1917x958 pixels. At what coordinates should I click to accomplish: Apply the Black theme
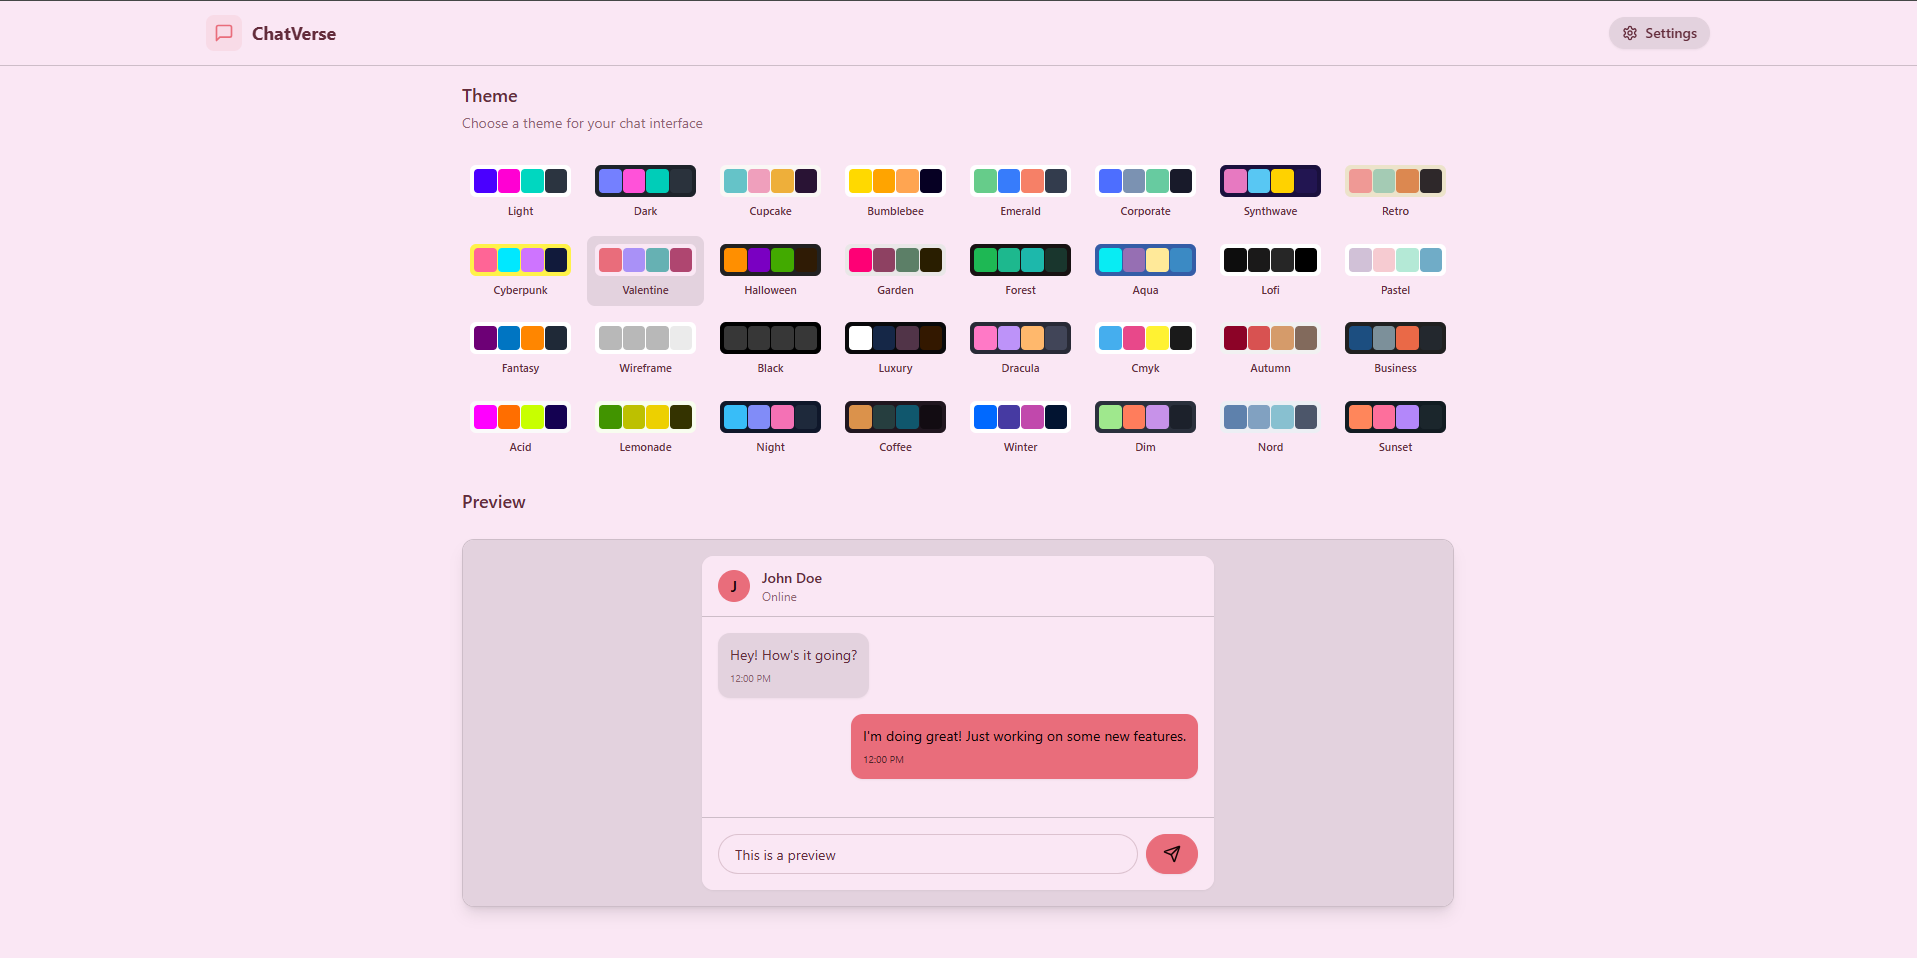tap(770, 349)
